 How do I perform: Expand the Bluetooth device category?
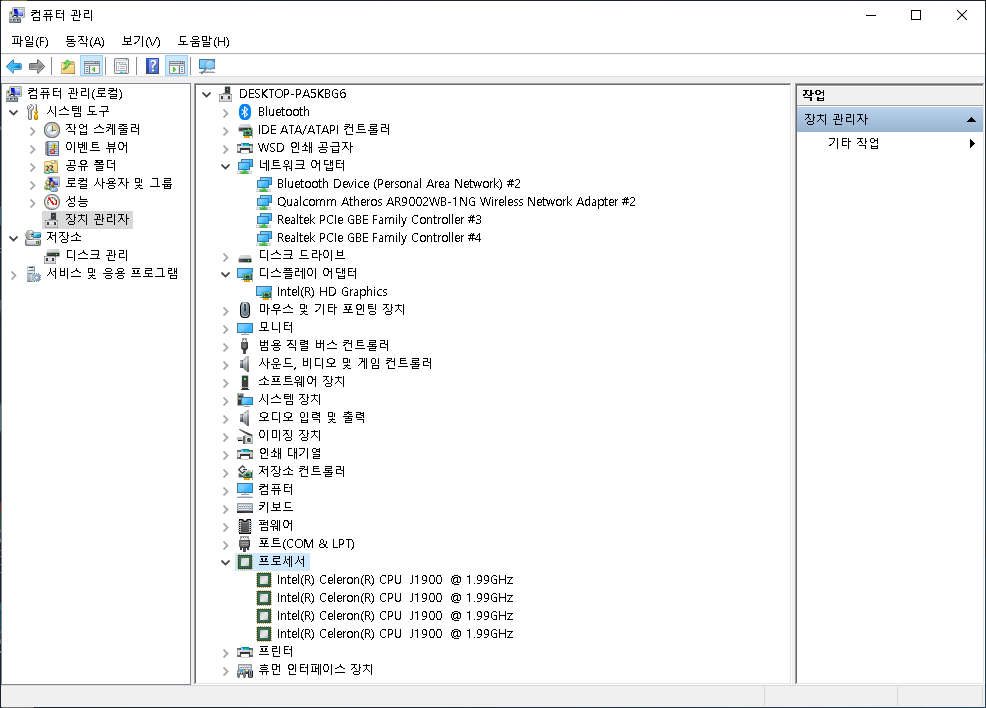pyautogui.click(x=224, y=111)
